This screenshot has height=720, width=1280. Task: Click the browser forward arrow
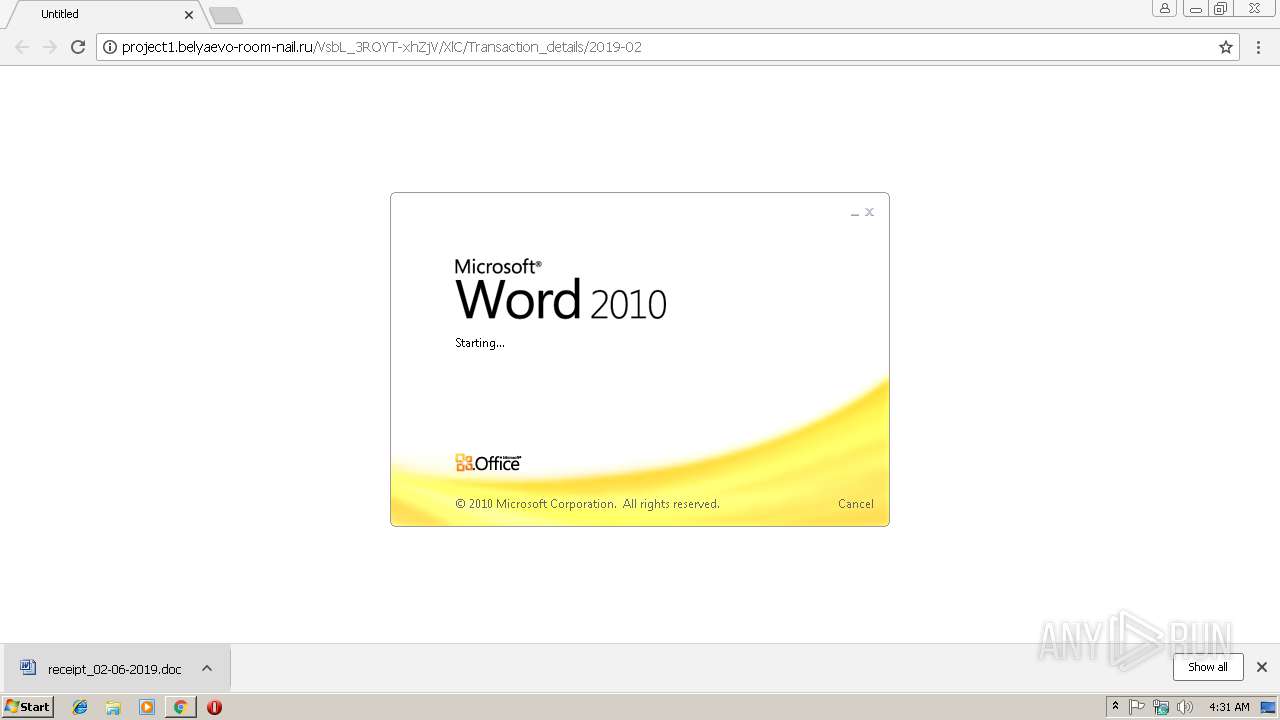coord(50,47)
